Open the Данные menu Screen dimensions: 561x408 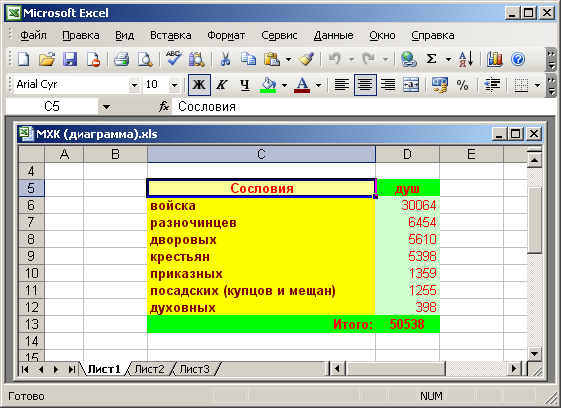(x=333, y=35)
